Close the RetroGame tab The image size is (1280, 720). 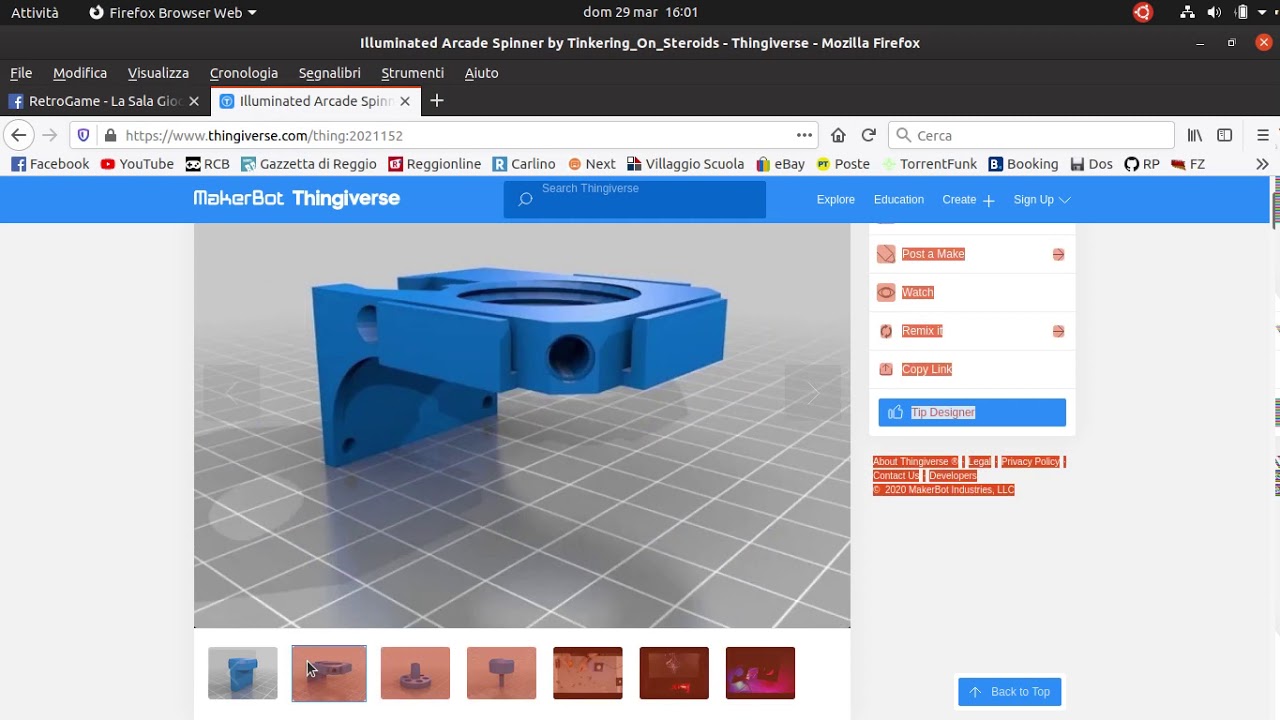tap(194, 101)
